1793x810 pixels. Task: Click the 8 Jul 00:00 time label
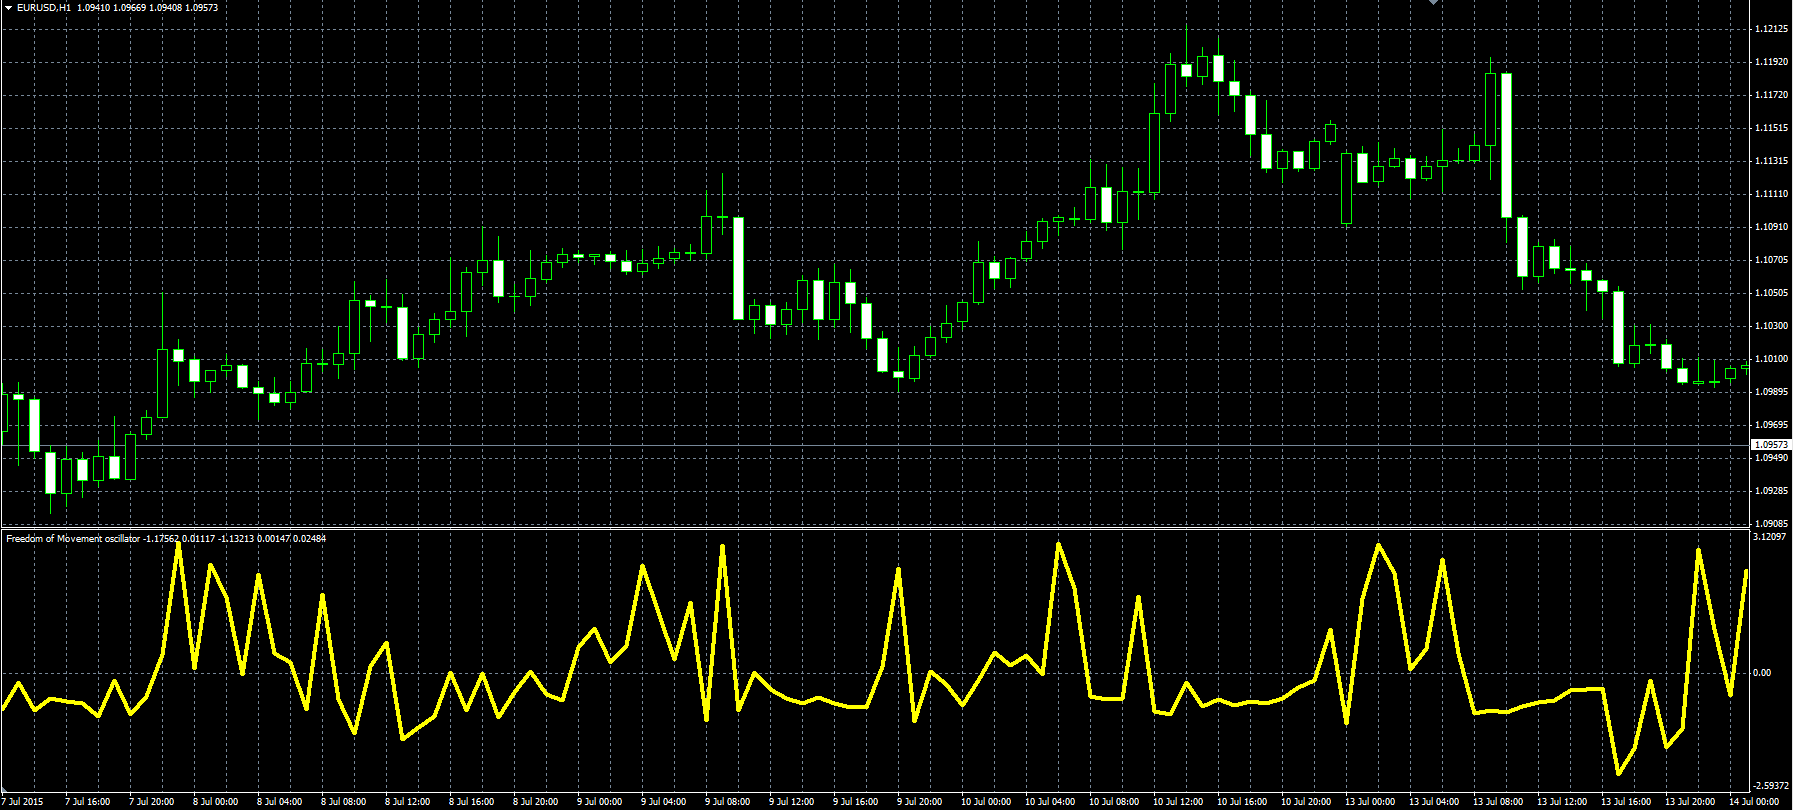click(216, 802)
